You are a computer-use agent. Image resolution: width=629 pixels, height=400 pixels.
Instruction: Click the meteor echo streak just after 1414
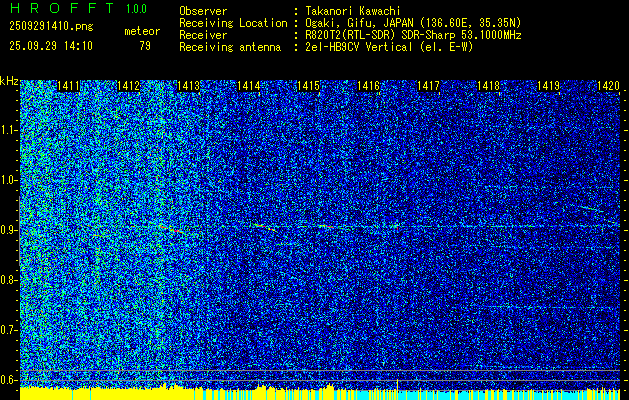pyautogui.click(x=265, y=227)
